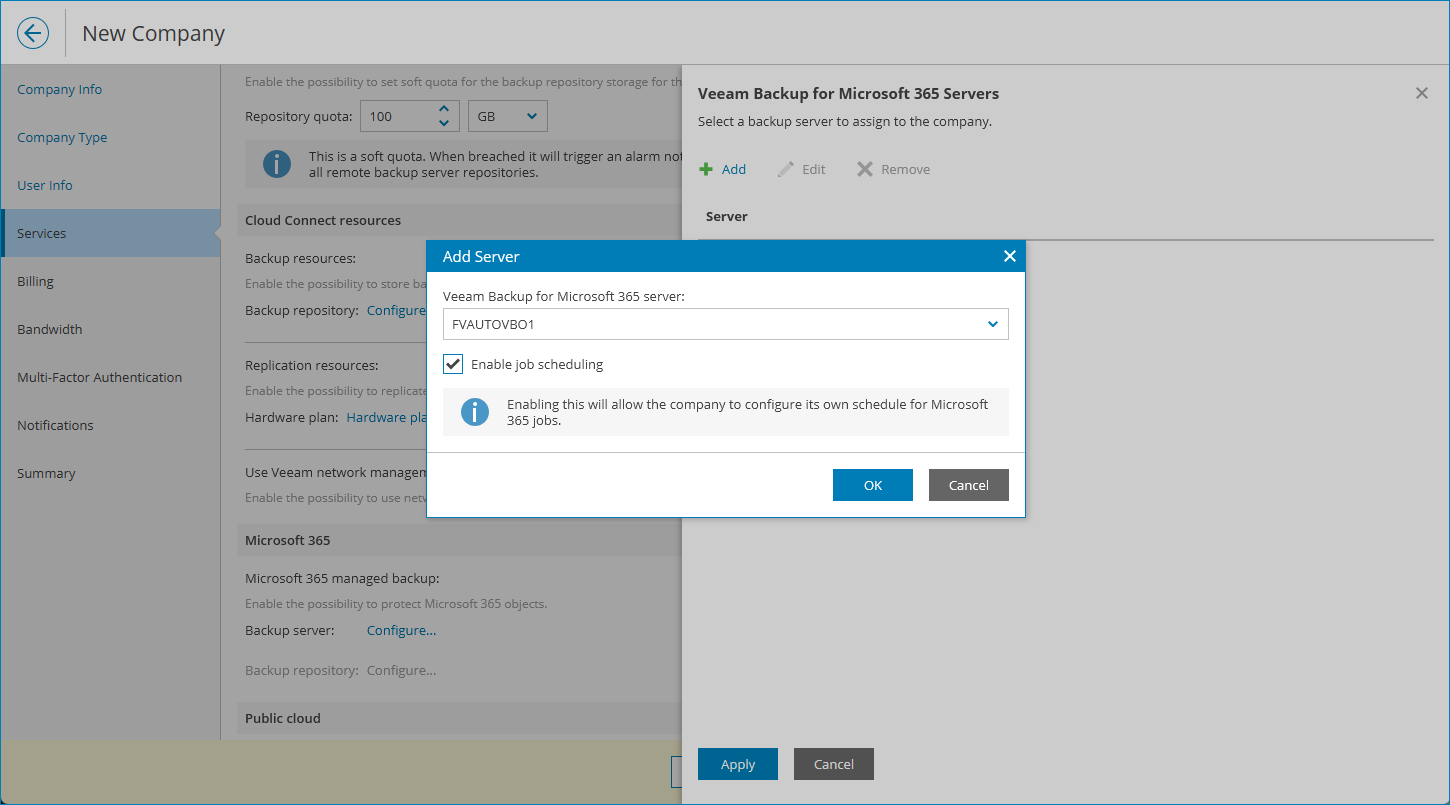Jump to the Summary step
Image resolution: width=1450 pixels, height=805 pixels.
[x=46, y=473]
